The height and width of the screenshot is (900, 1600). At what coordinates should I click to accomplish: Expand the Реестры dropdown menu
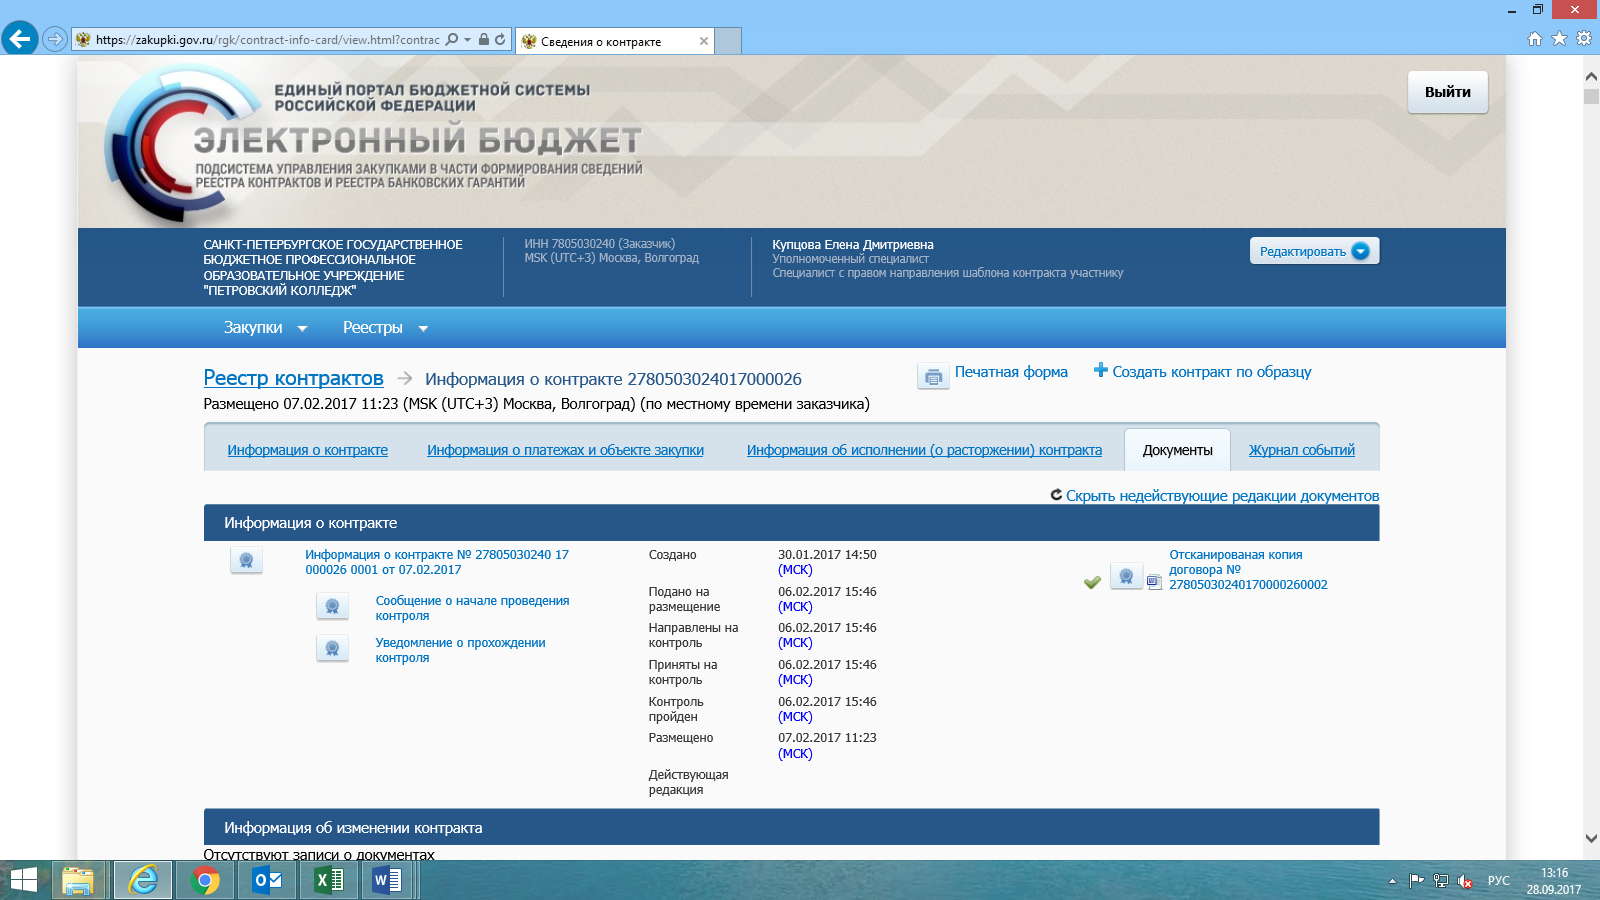385,328
